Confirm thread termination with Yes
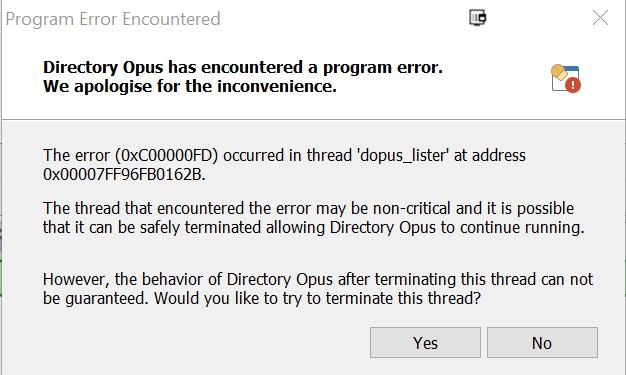The width and height of the screenshot is (626, 375). (425, 343)
